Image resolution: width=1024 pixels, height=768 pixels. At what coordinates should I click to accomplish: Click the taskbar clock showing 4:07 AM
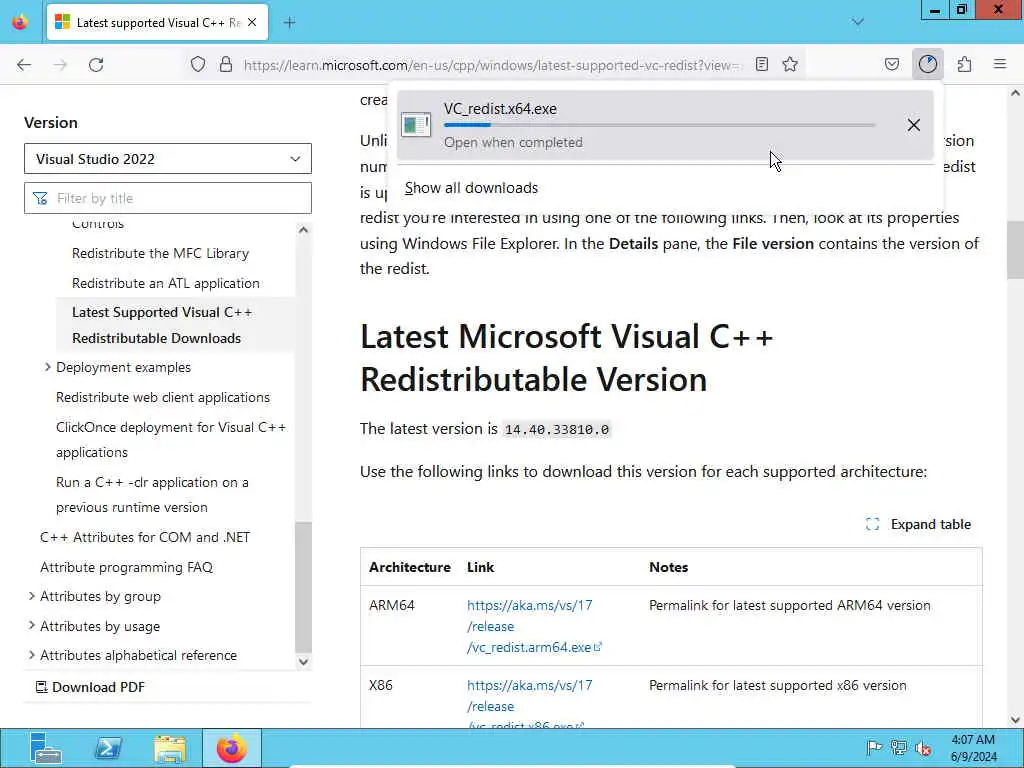pyautogui.click(x=973, y=748)
